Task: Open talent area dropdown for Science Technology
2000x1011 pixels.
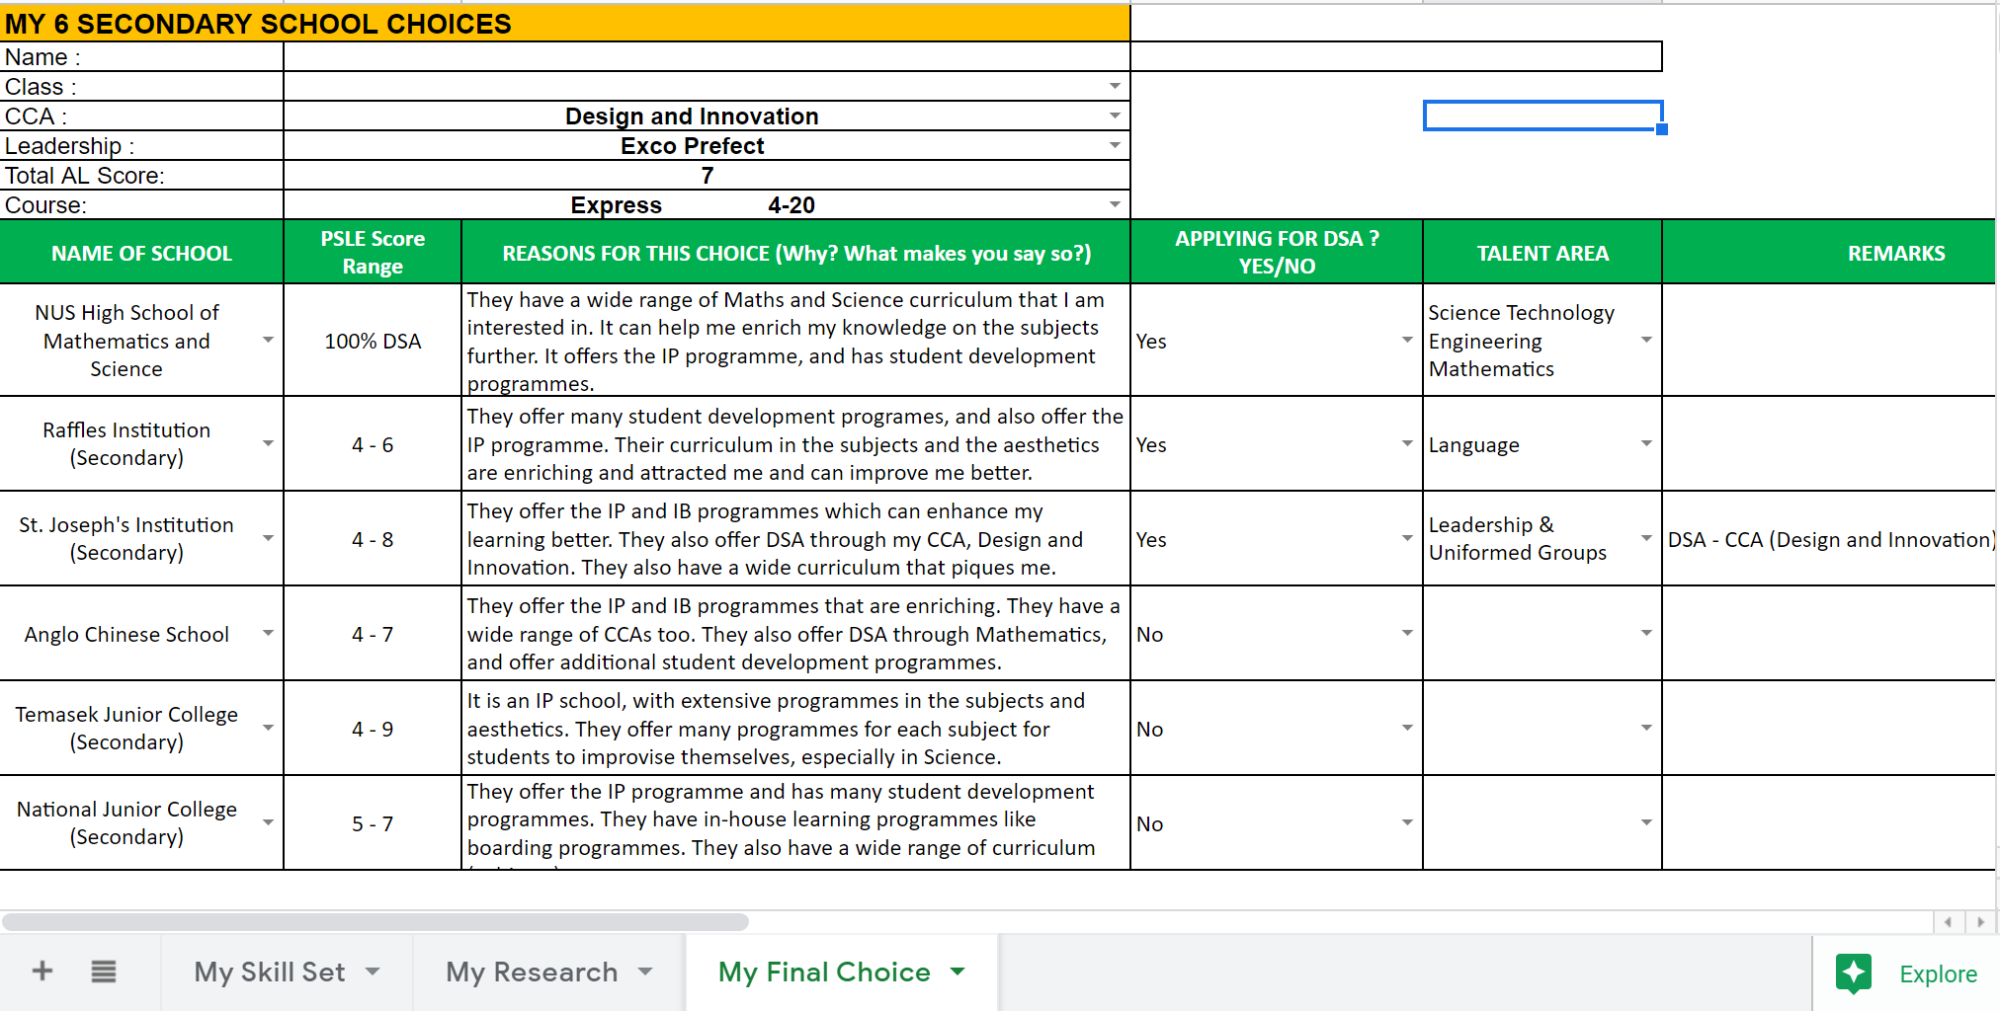Action: (x=1646, y=341)
